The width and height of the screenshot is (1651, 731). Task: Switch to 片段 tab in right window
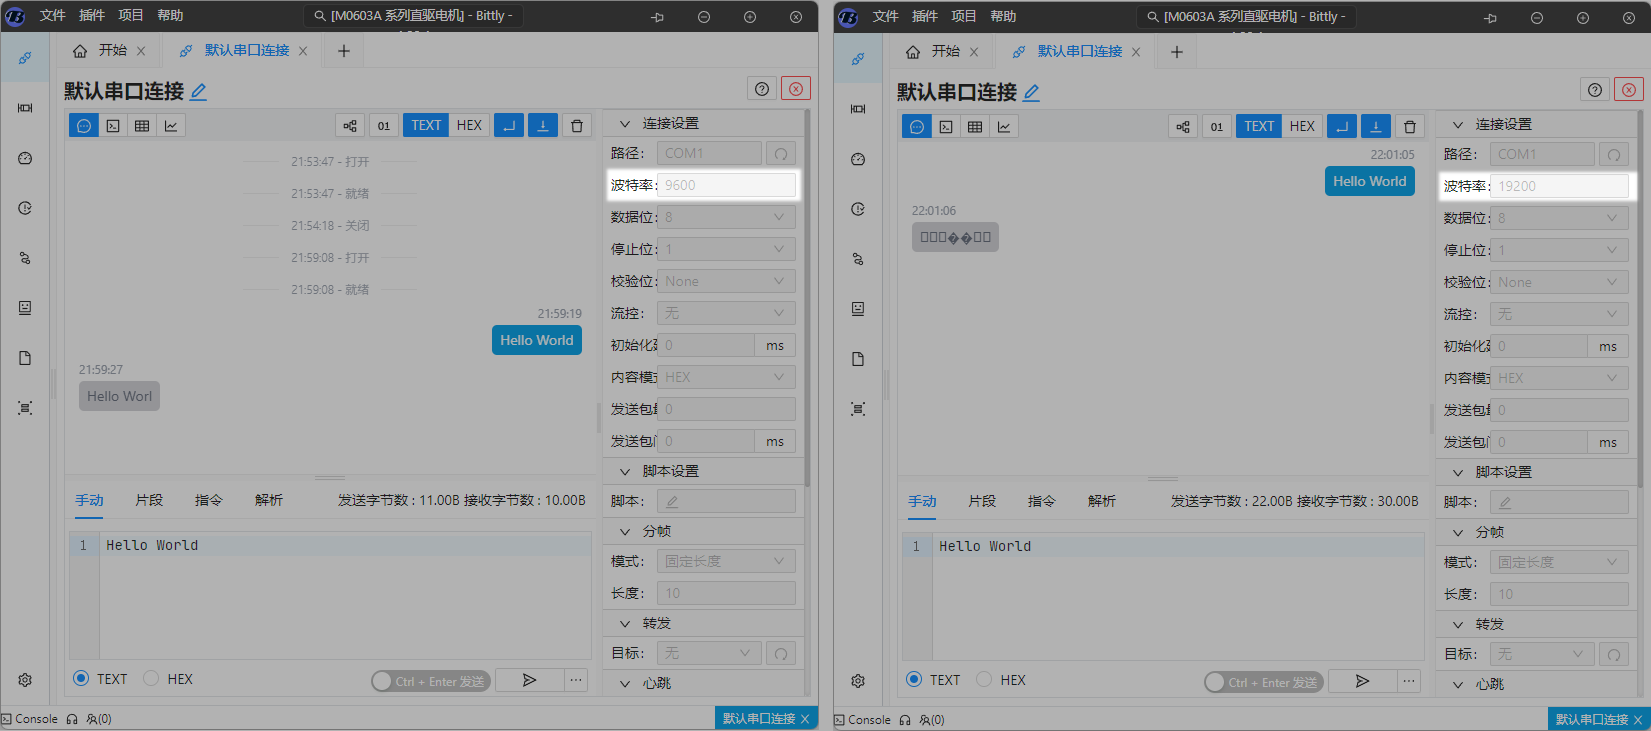pos(982,501)
